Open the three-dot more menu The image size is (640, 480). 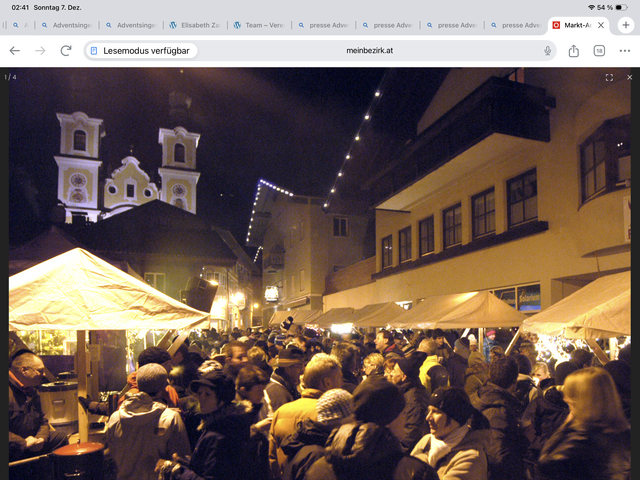[x=625, y=51]
